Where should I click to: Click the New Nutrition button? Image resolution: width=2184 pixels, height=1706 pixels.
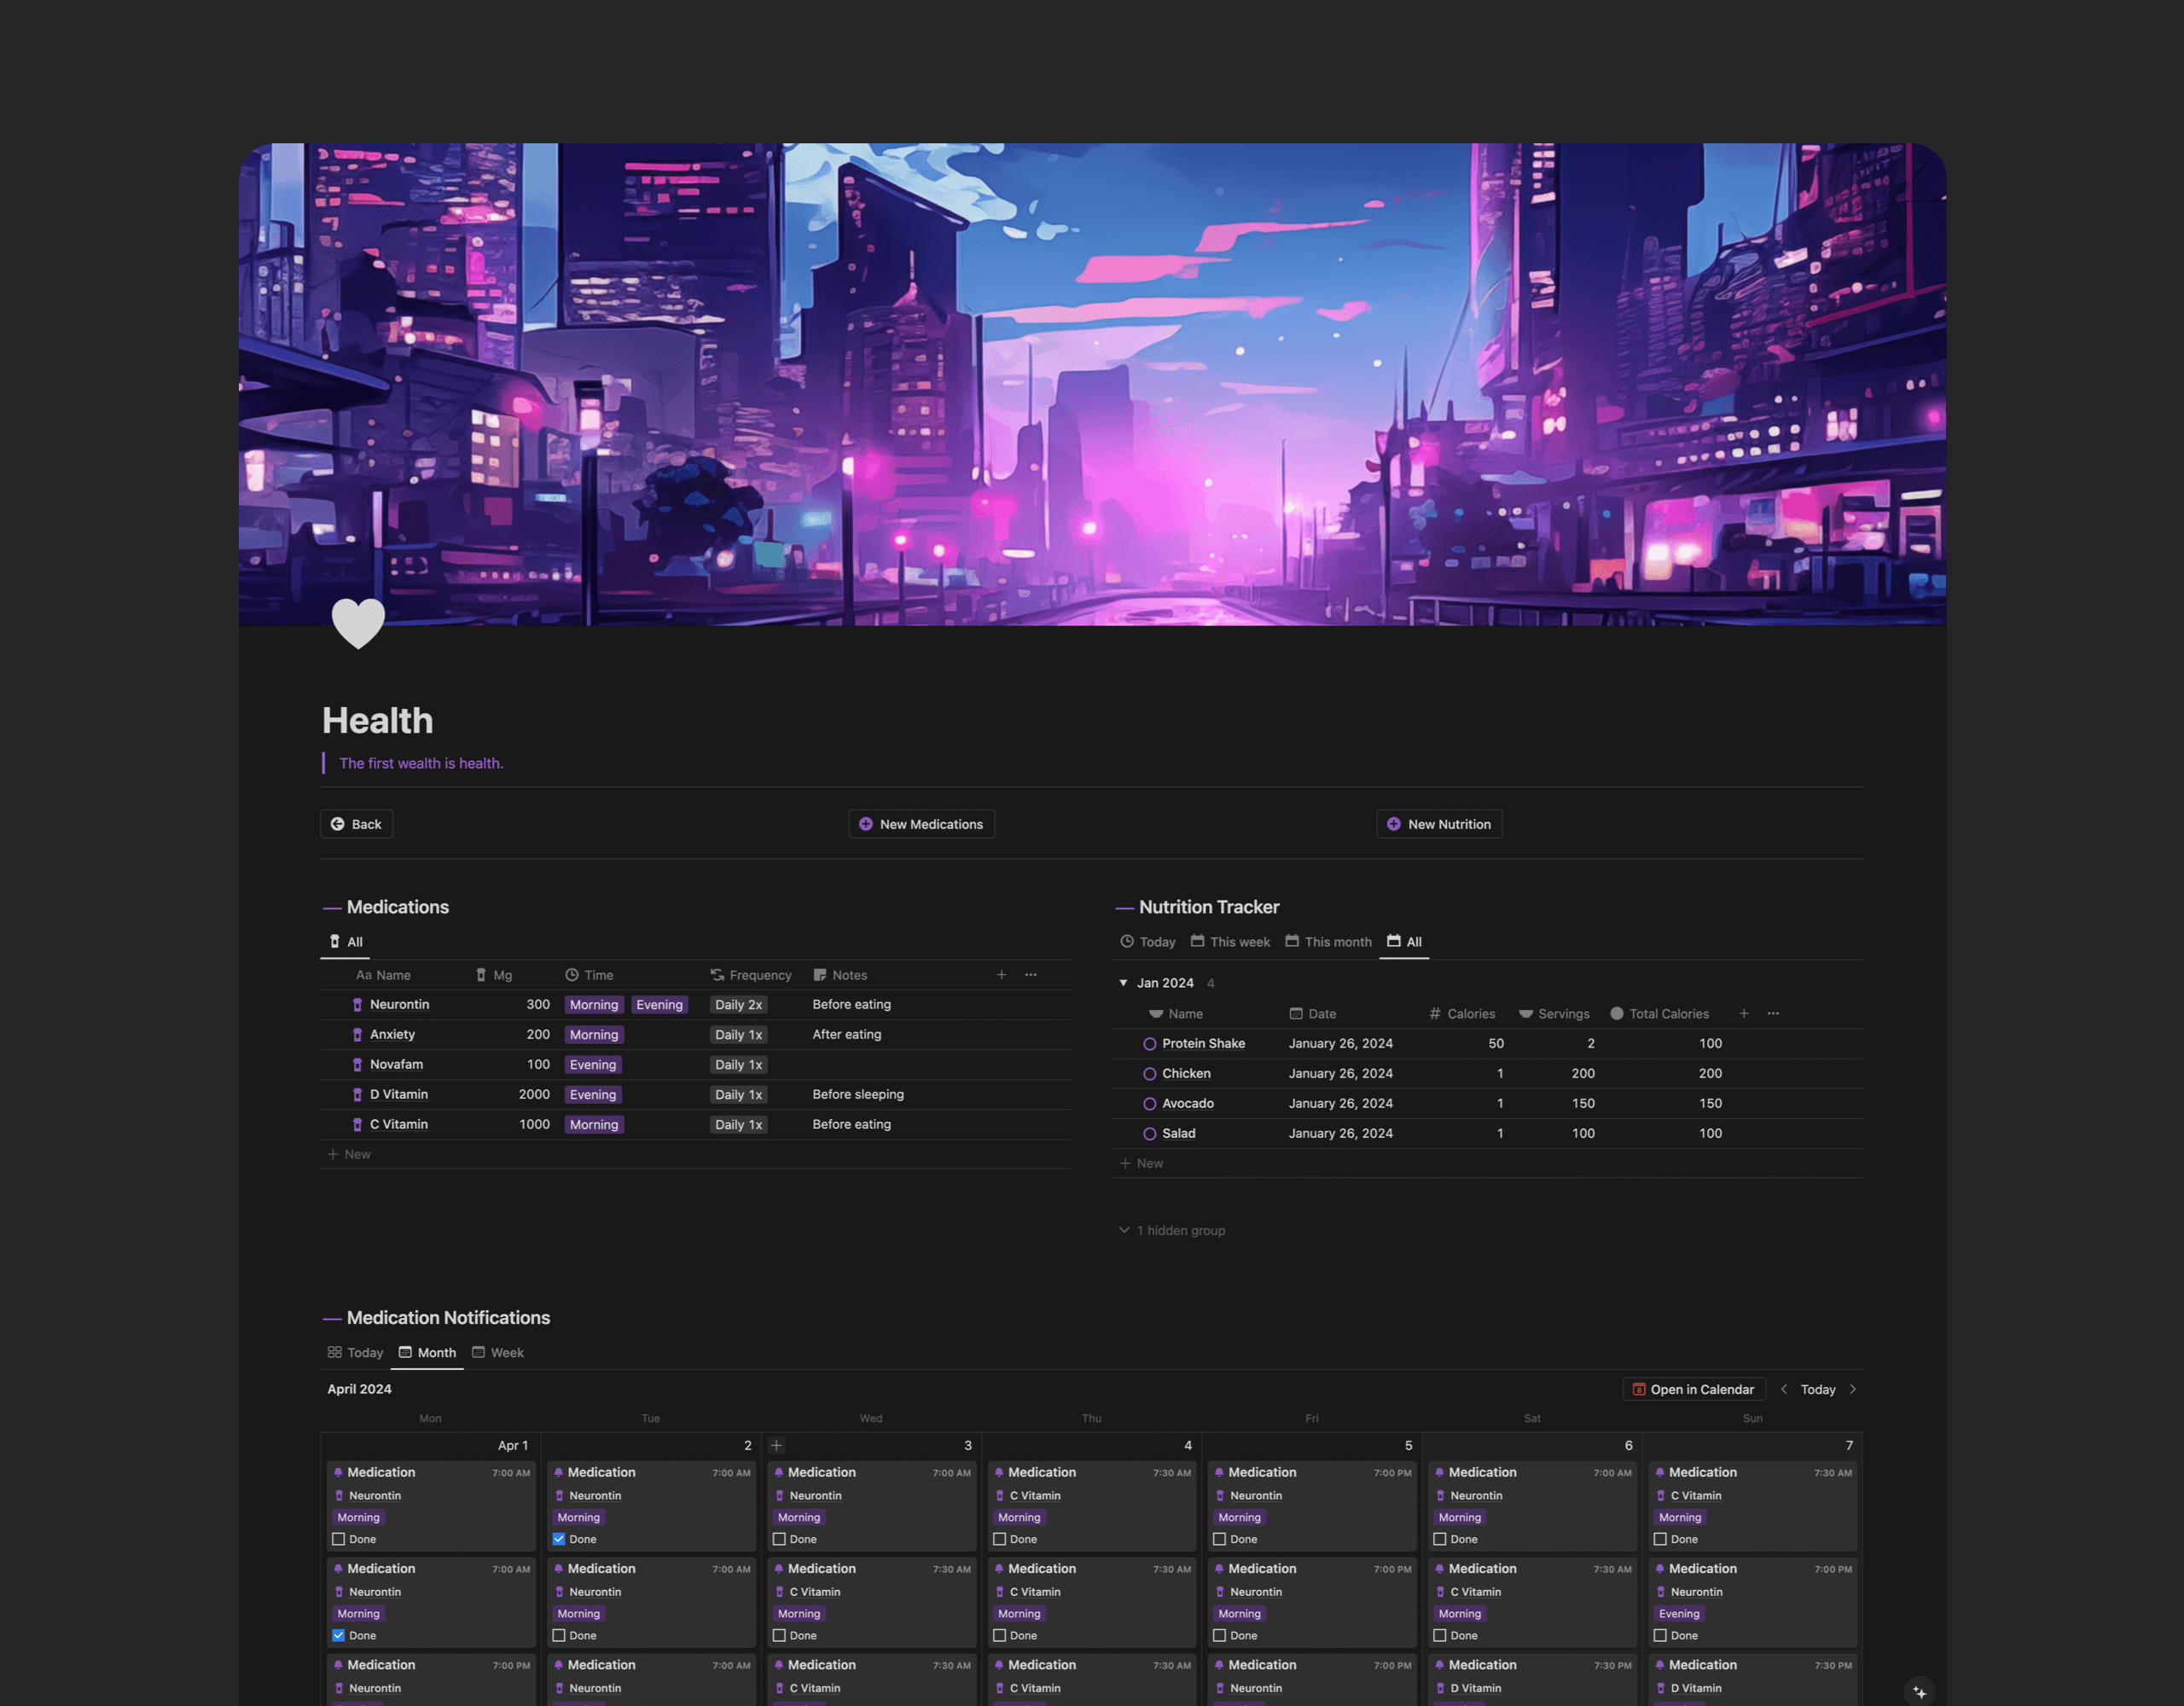coord(1440,825)
